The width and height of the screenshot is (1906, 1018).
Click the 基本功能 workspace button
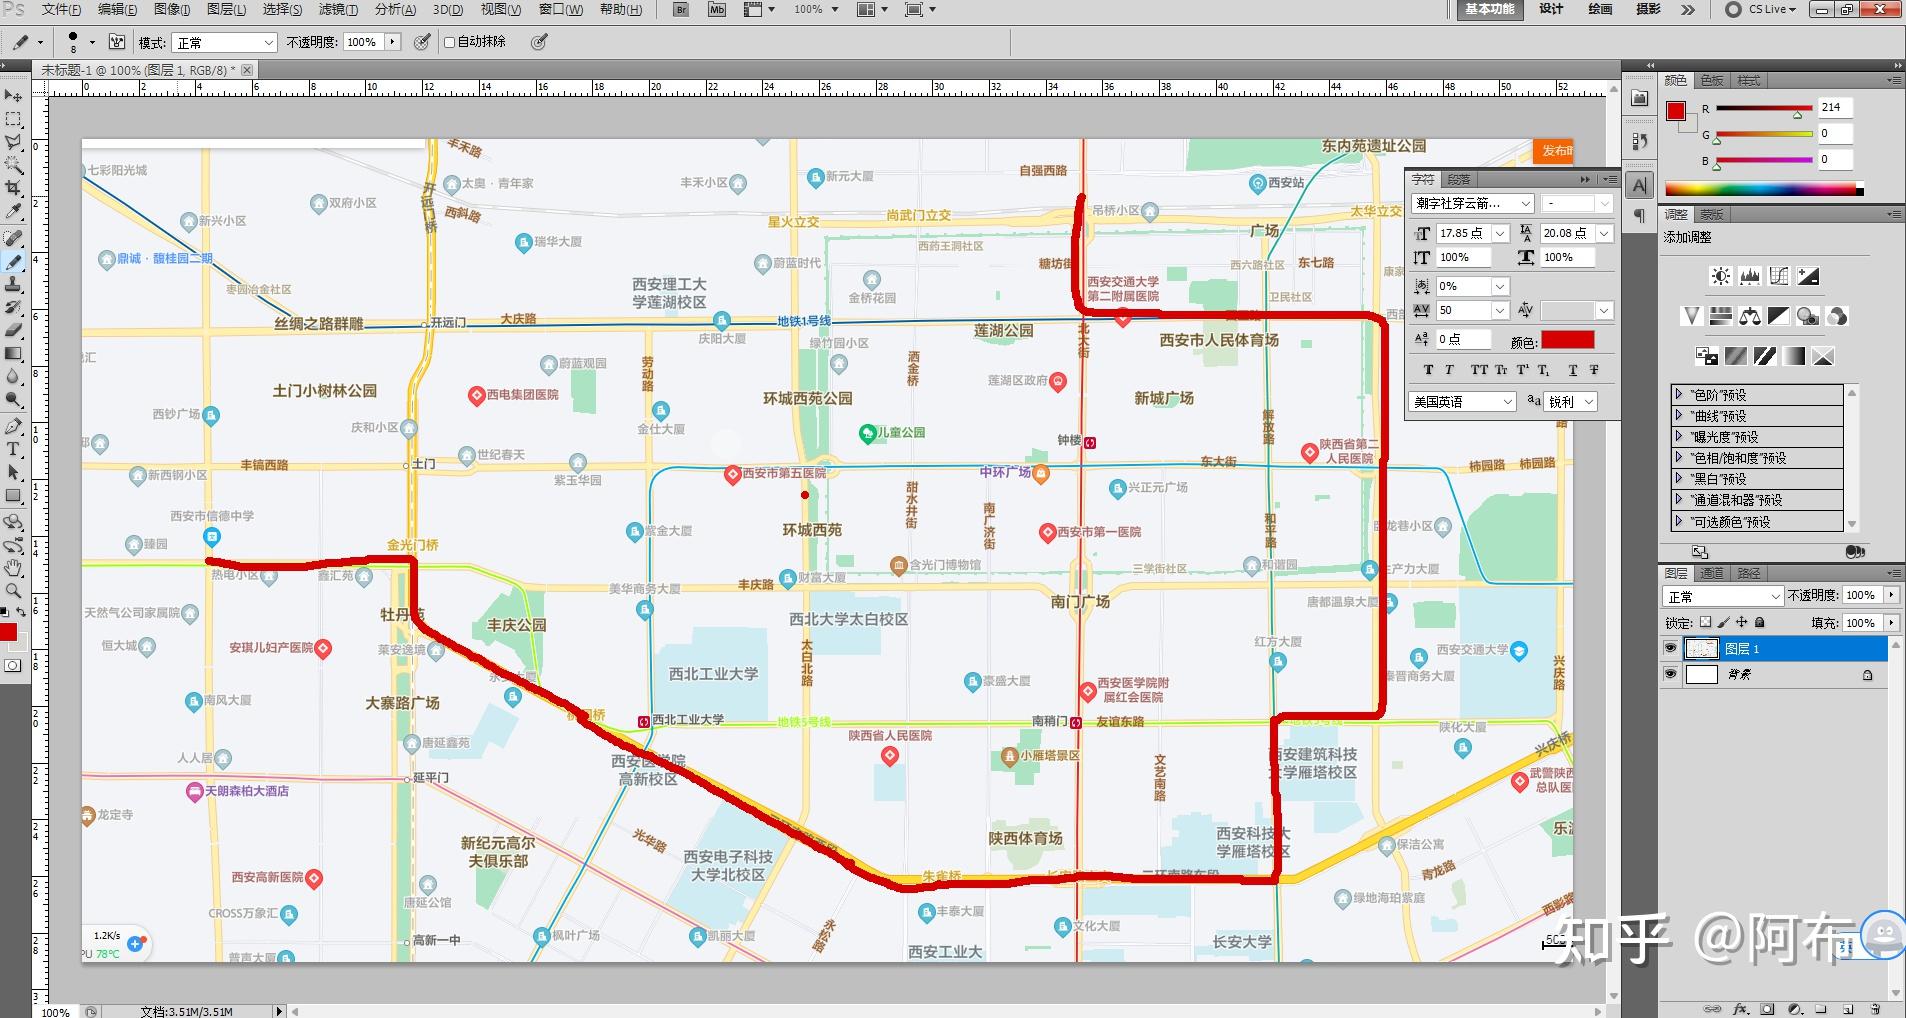[x=1489, y=9]
